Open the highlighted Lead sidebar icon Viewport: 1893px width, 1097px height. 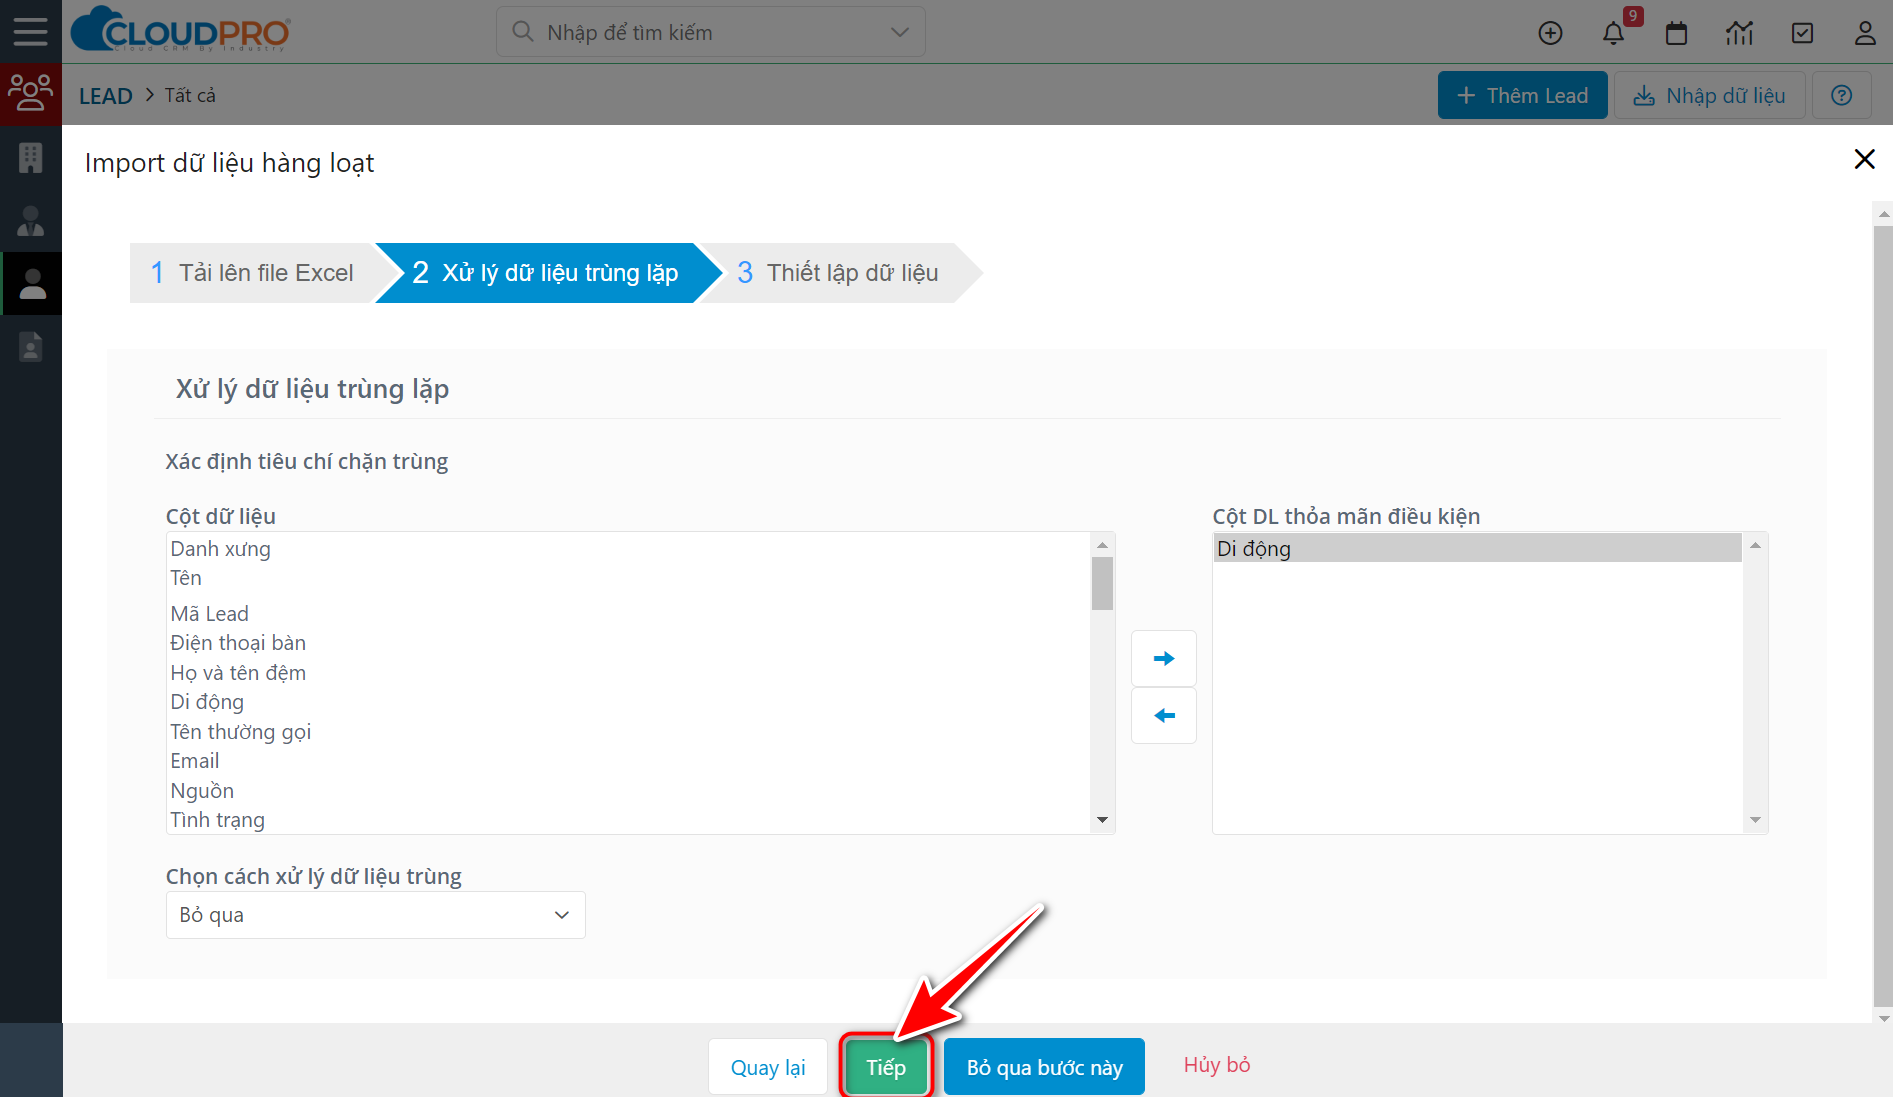pyautogui.click(x=32, y=284)
